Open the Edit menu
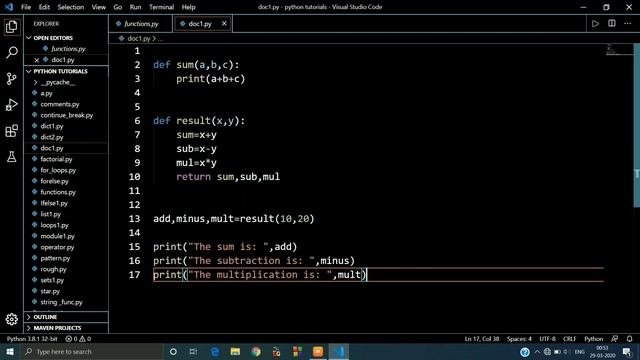Screen dimensions: 640x360 [44, 7]
